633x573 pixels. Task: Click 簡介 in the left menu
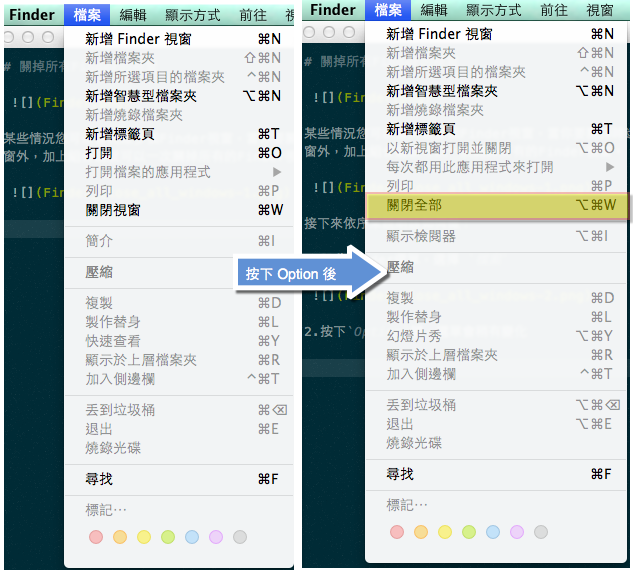(x=99, y=241)
